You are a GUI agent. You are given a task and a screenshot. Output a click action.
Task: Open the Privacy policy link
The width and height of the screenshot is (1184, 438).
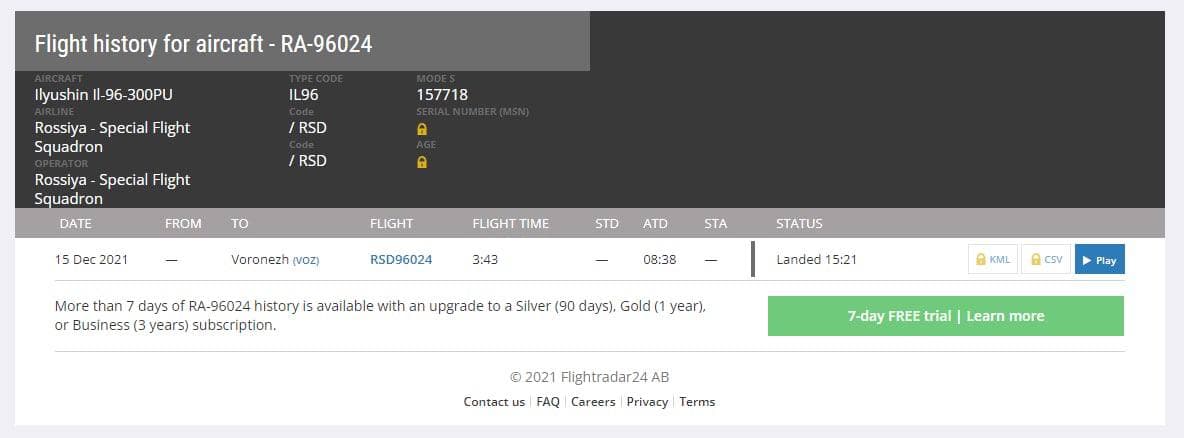[x=647, y=402]
